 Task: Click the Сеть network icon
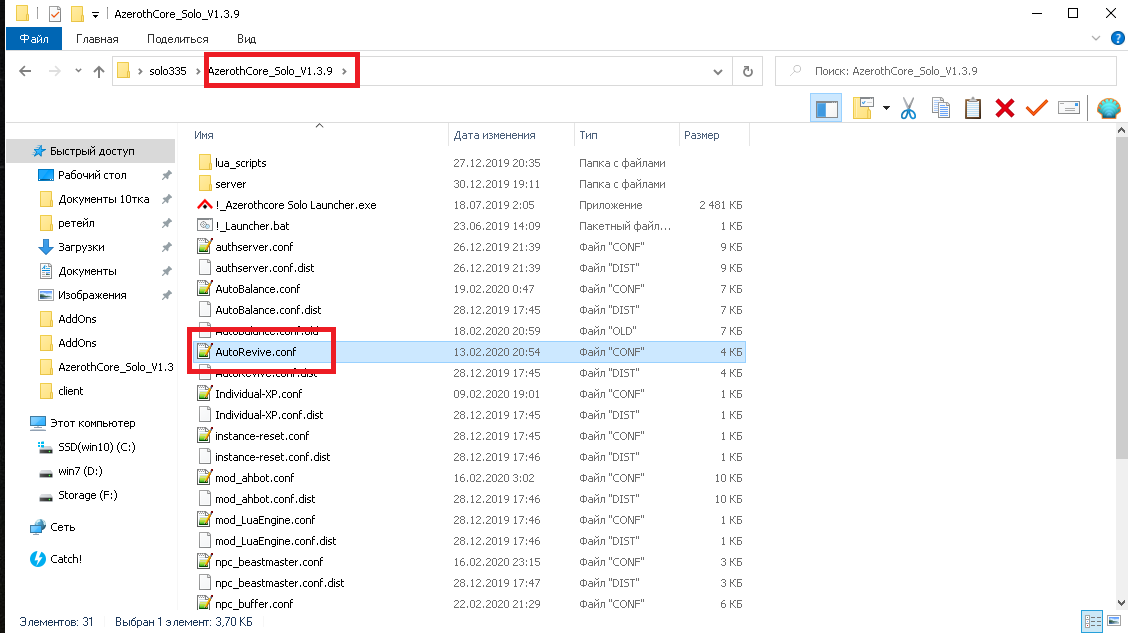tap(37, 527)
